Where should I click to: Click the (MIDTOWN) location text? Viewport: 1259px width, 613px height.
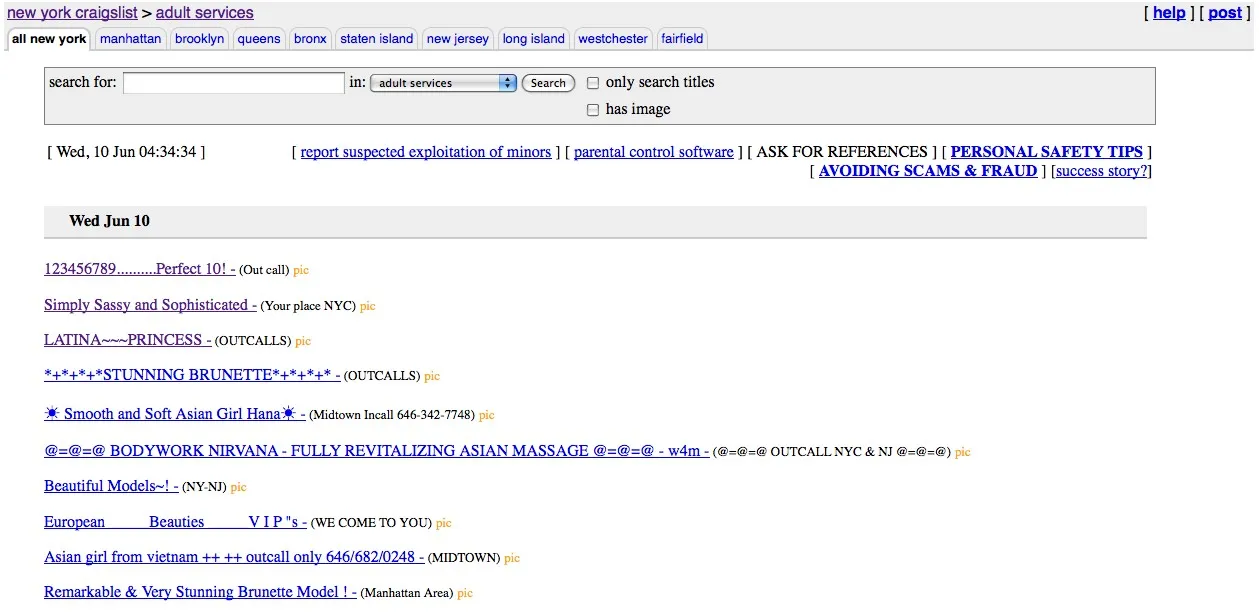(464, 558)
